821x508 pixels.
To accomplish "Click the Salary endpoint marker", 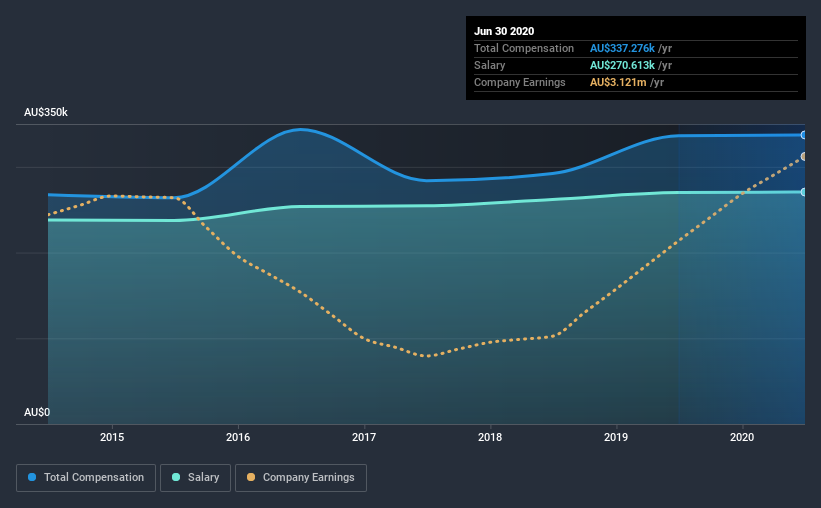I will point(803,192).
